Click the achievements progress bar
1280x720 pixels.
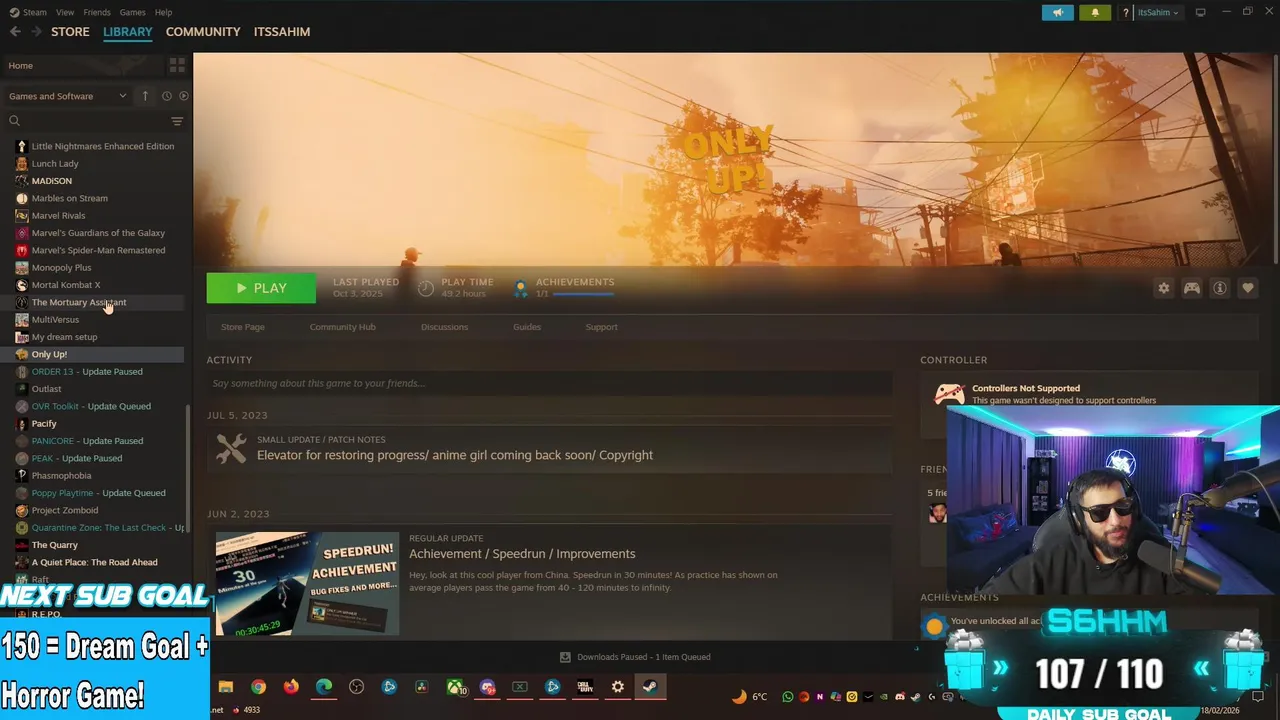[x=583, y=294]
